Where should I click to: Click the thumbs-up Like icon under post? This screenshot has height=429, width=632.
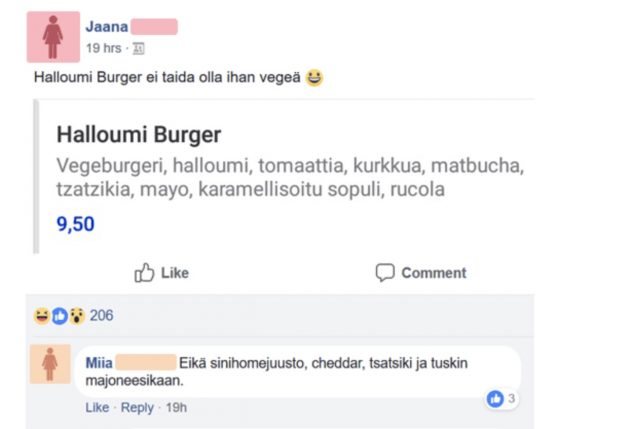(145, 272)
